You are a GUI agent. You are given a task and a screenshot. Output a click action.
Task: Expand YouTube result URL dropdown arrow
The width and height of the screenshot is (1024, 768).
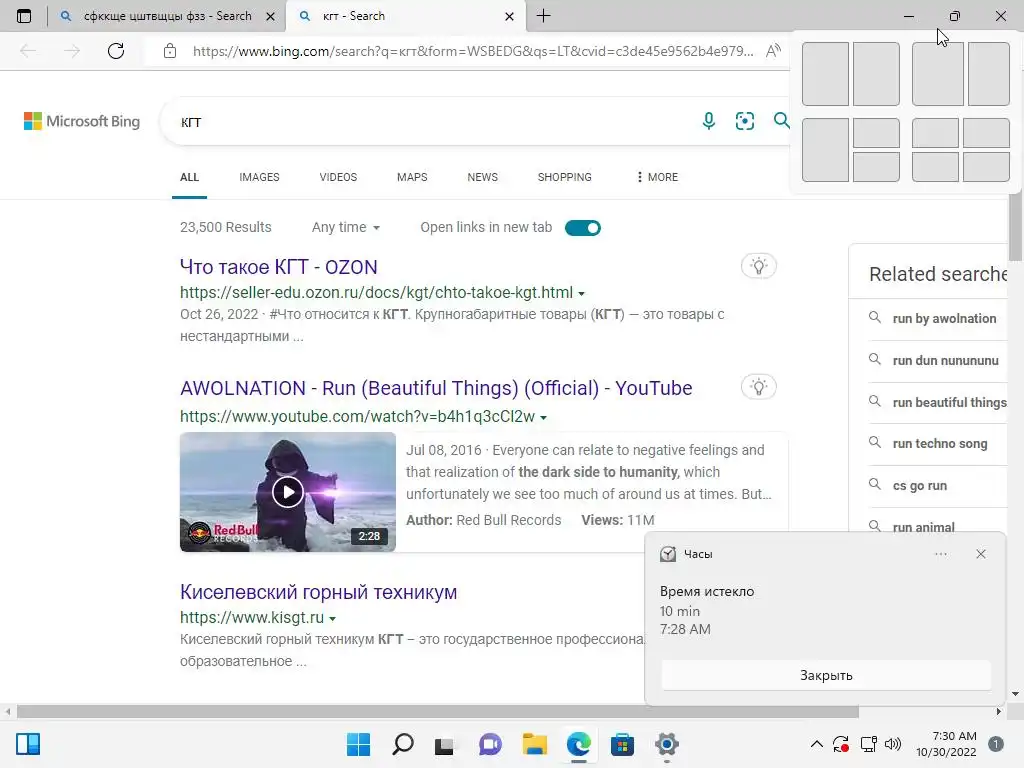click(543, 418)
